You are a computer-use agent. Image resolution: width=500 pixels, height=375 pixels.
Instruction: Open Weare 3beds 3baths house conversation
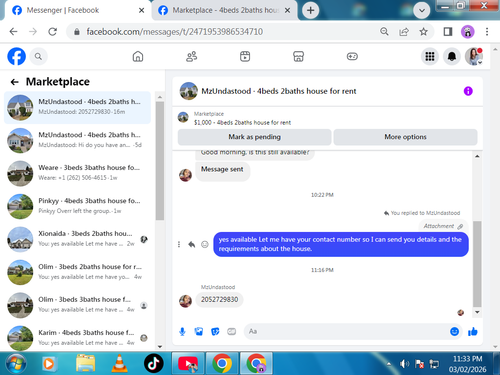(x=77, y=173)
